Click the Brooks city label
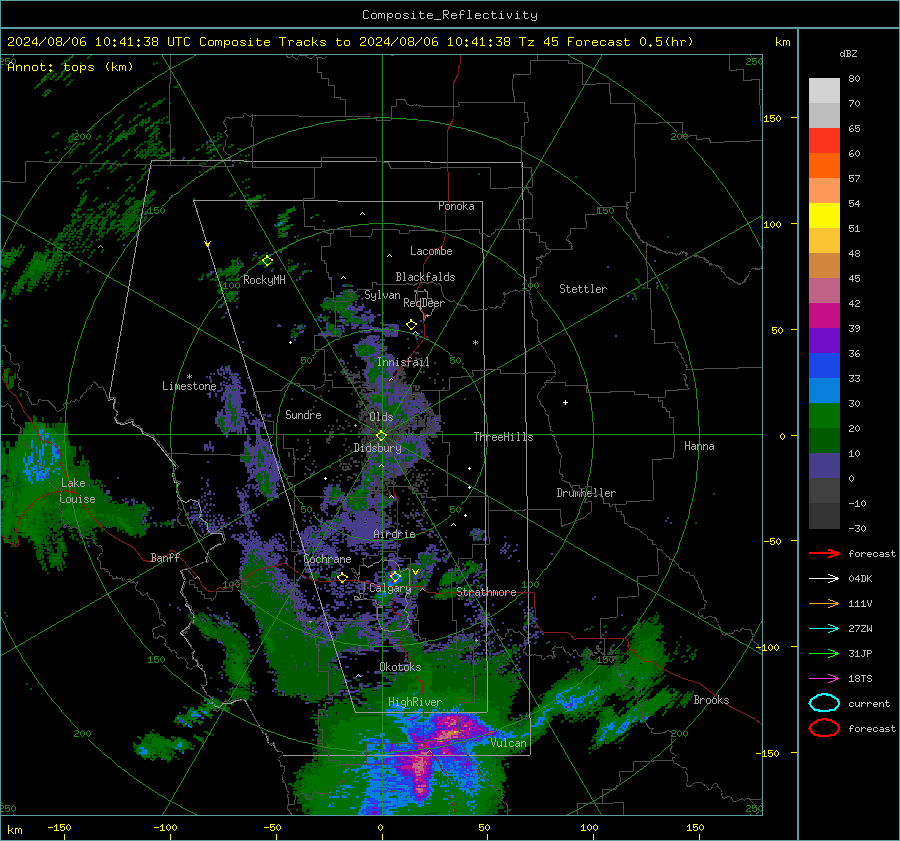900x841 pixels. [x=711, y=700]
